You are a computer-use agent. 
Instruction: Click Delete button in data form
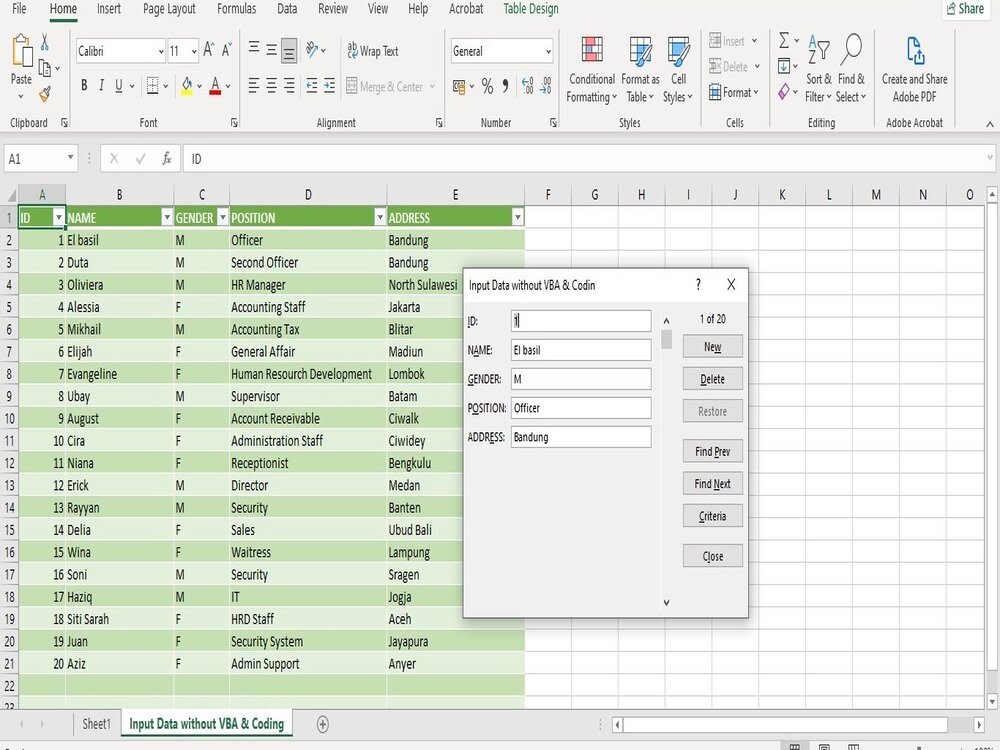click(x=712, y=379)
